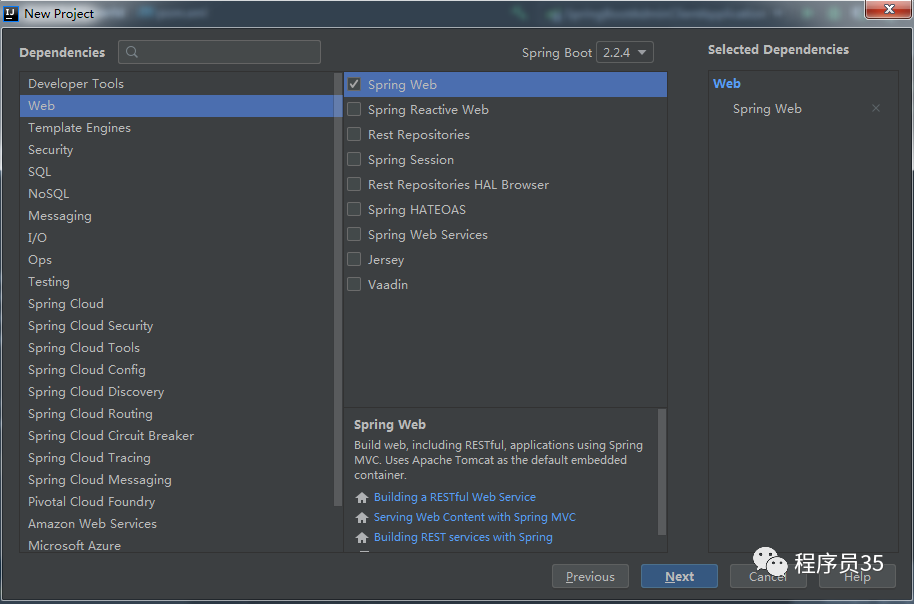The image size is (914, 604).
Task: Open the Help button
Action: (857, 577)
